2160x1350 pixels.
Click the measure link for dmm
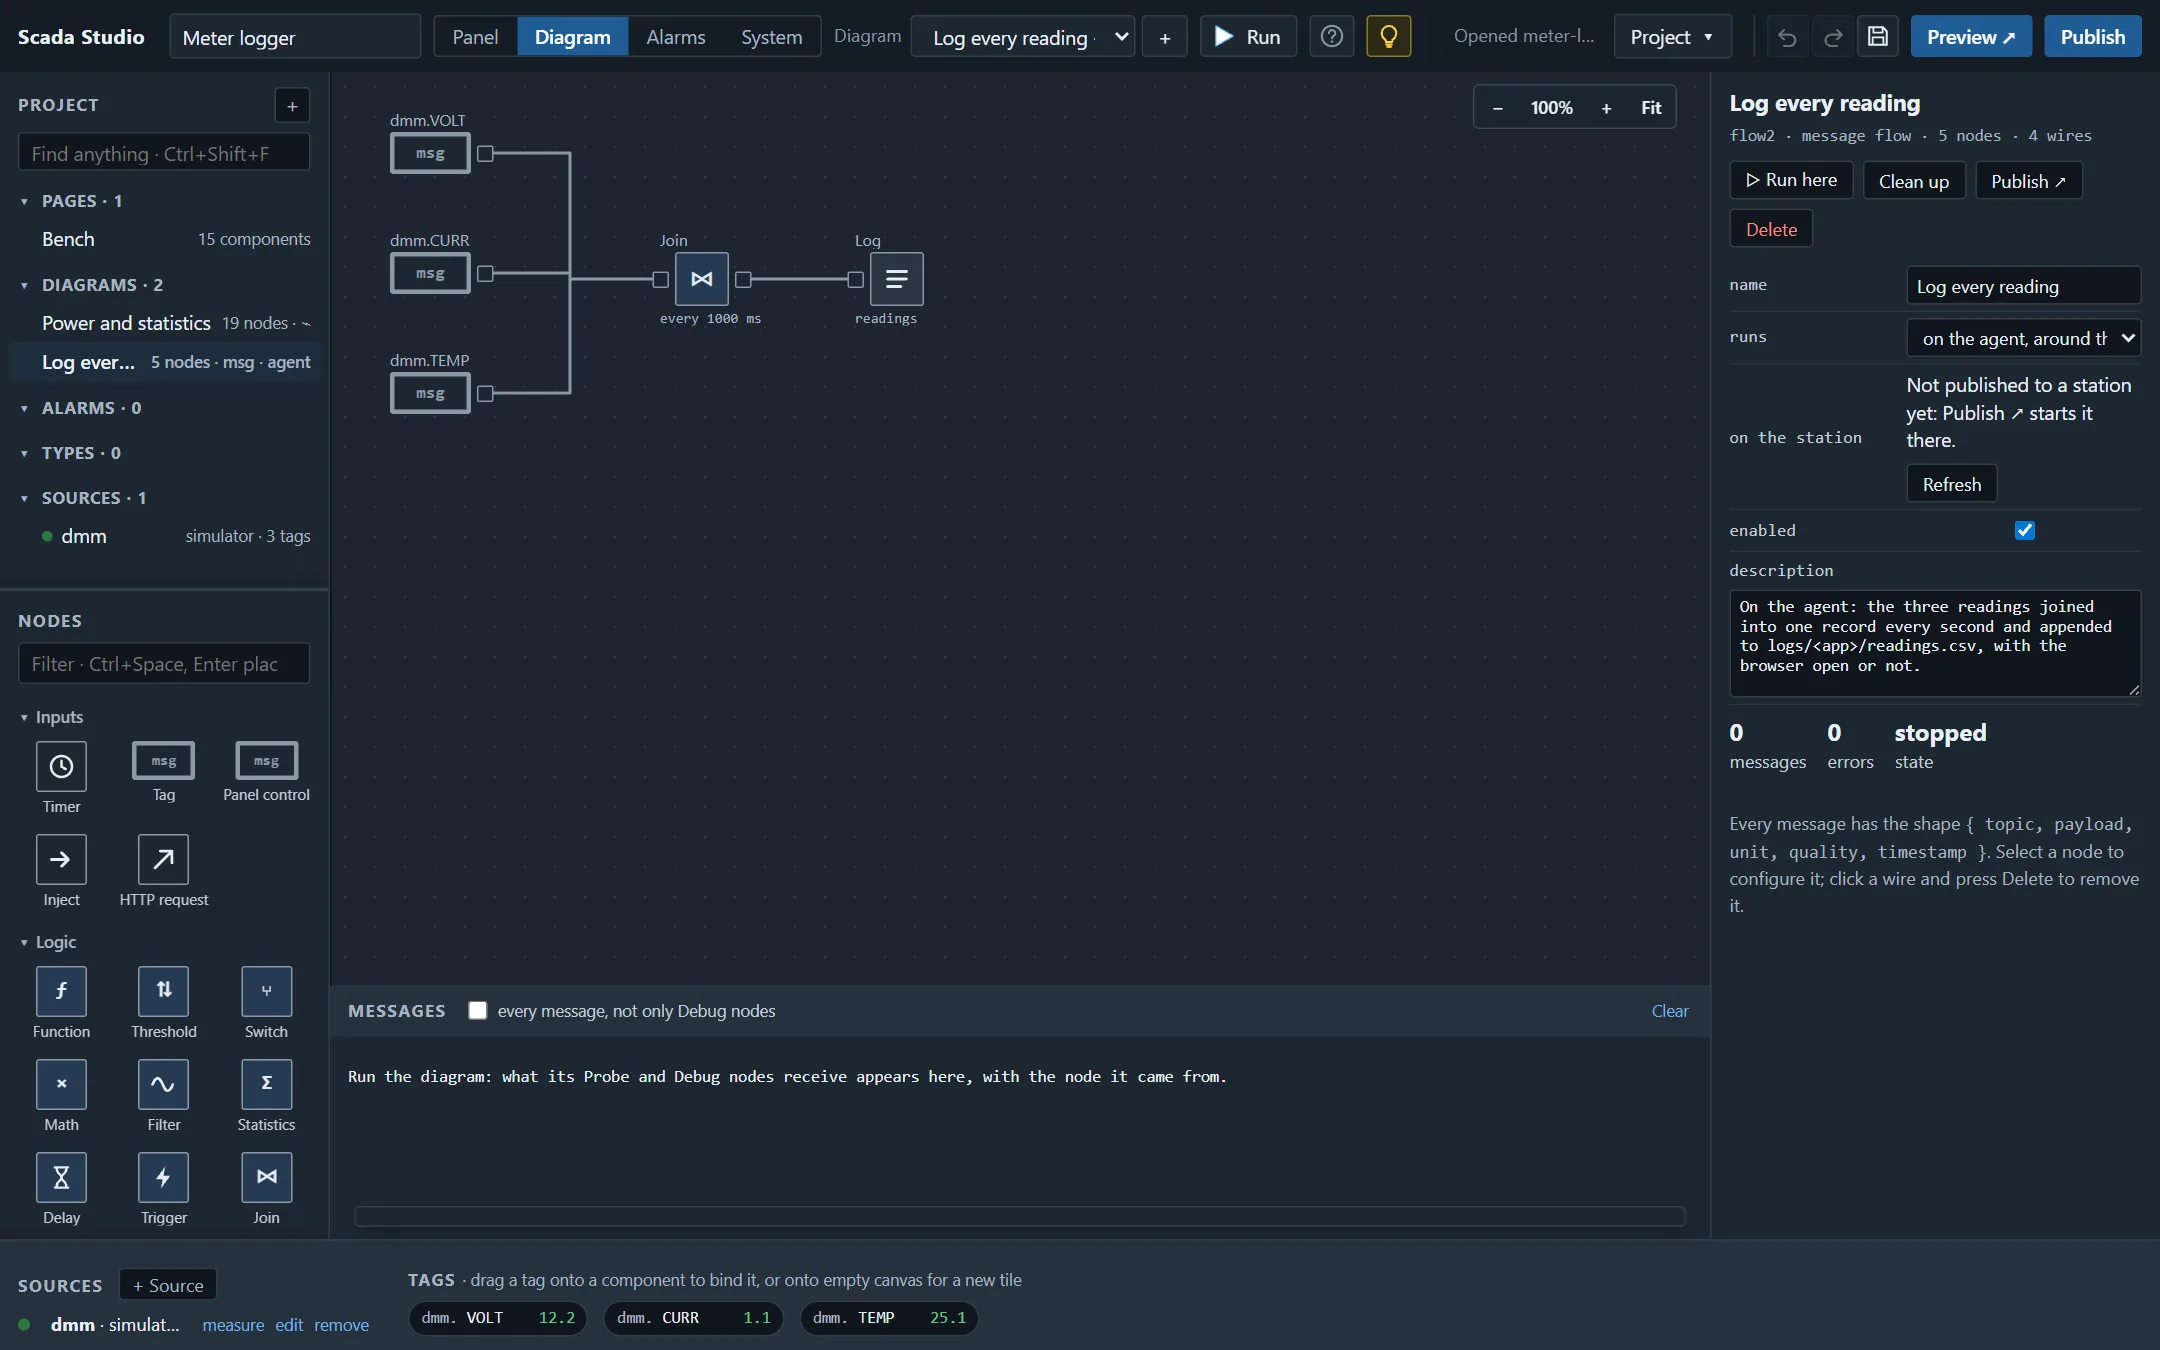233,1325
